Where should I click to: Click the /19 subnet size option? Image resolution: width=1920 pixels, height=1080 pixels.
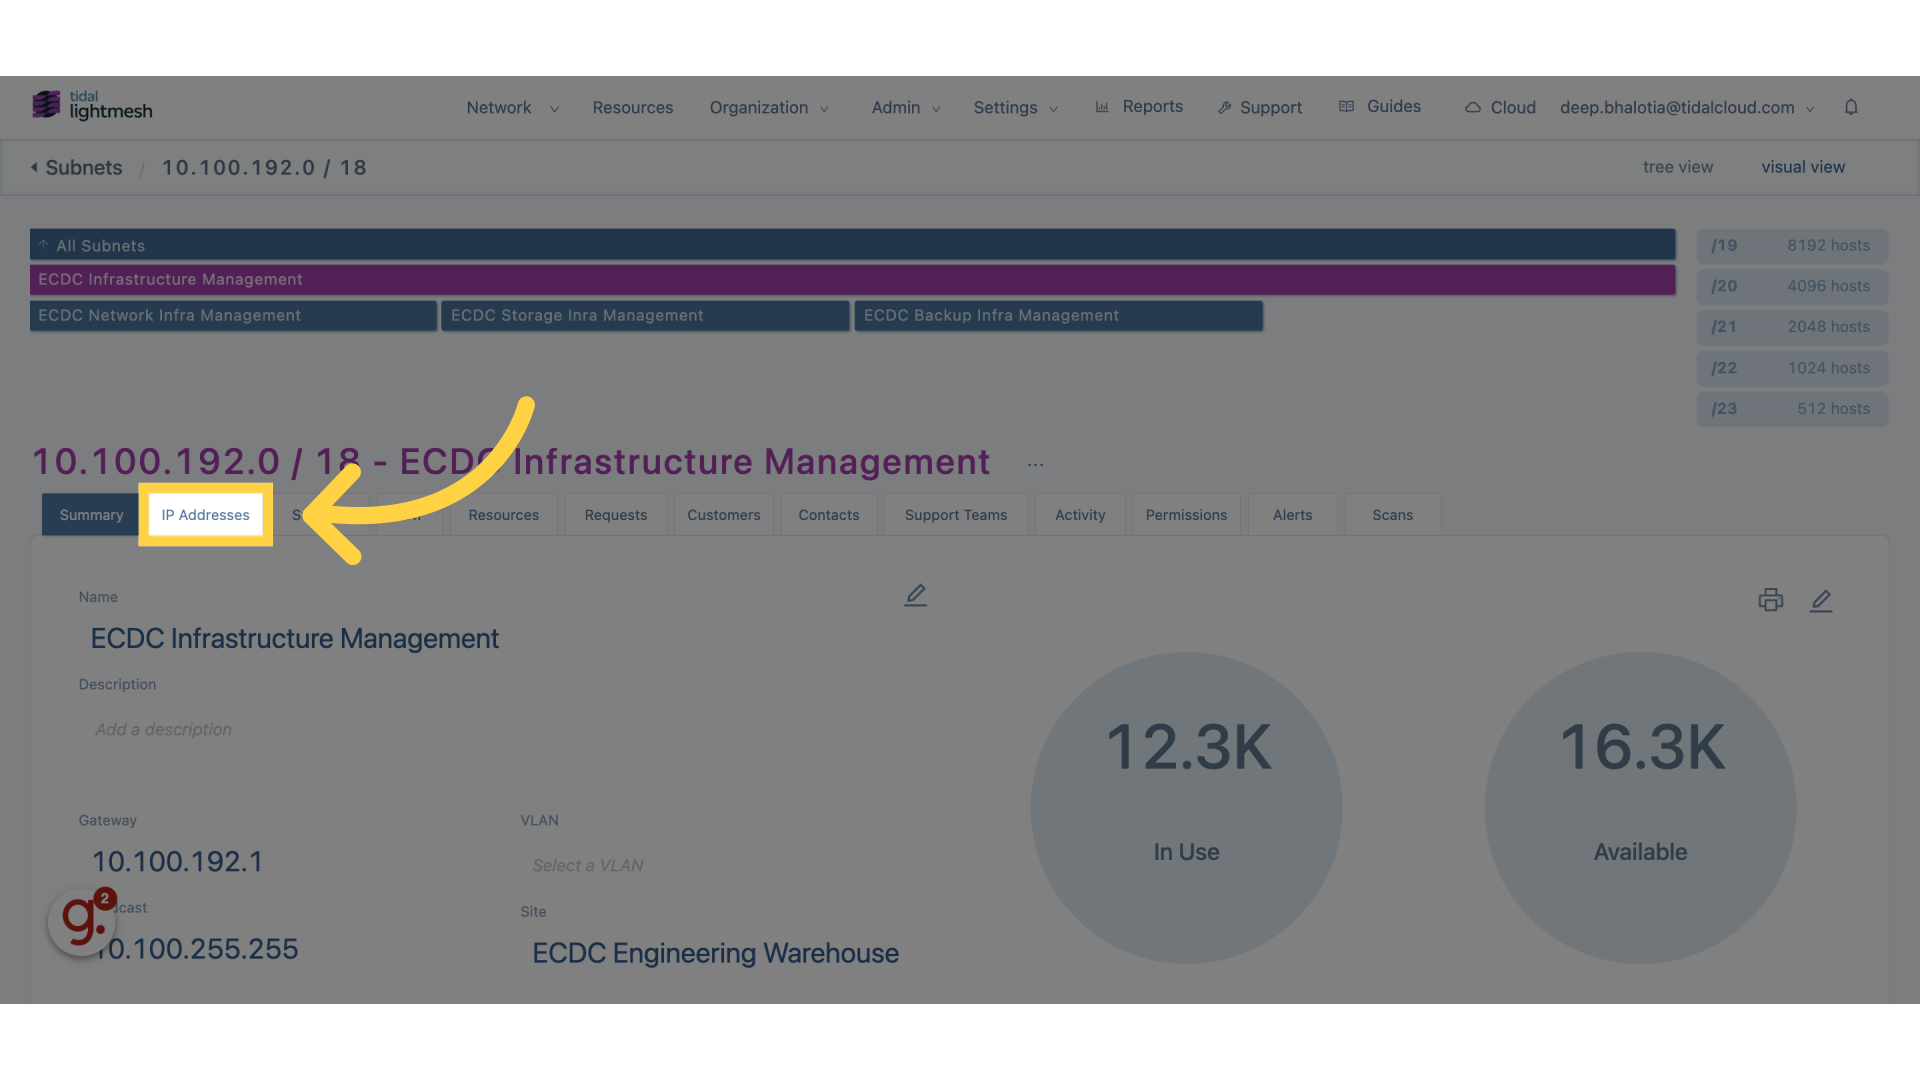point(1789,244)
